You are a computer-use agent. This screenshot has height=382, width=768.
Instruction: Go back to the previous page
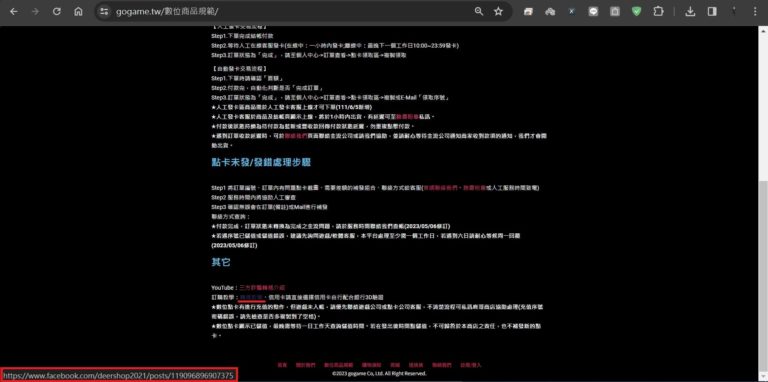click(13, 12)
